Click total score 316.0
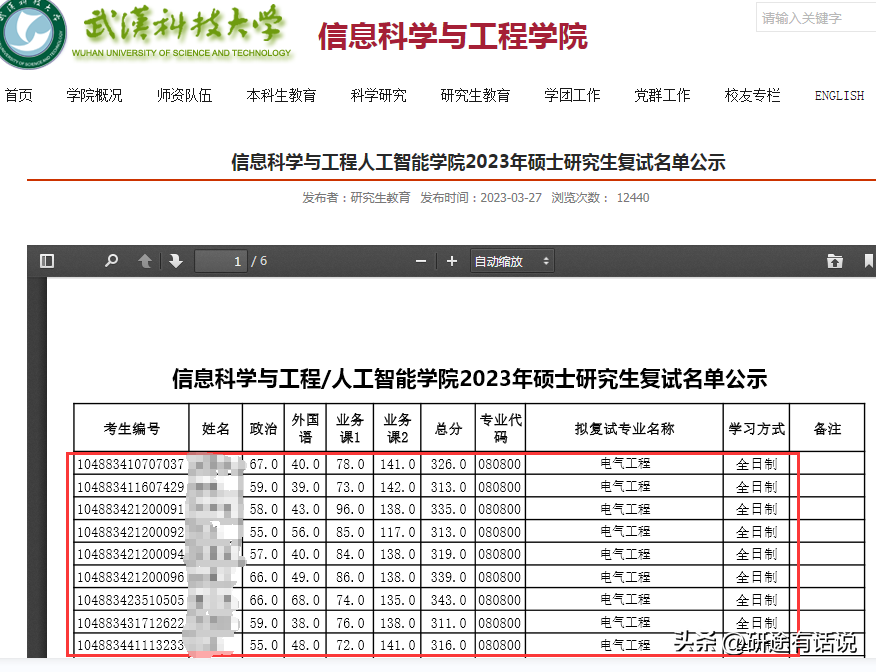The image size is (876, 672). 448,645
